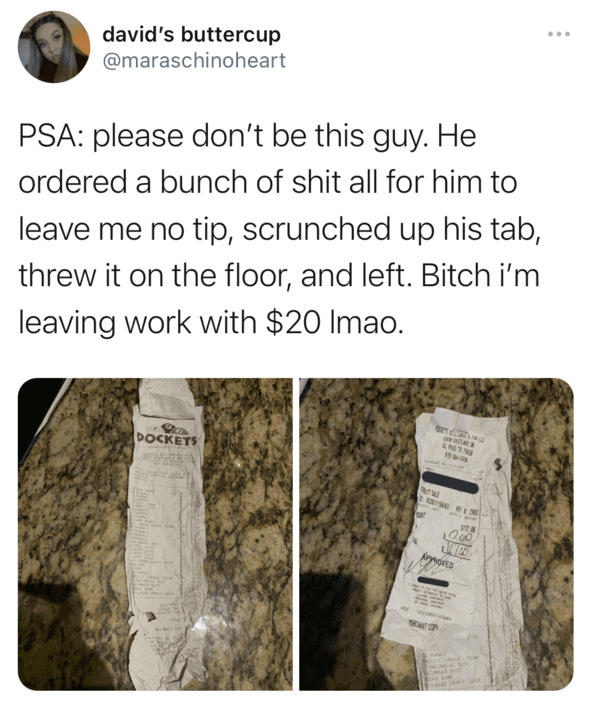
Task: Open the left photo of the crumpled receipt
Action: pyautogui.click(x=155, y=534)
